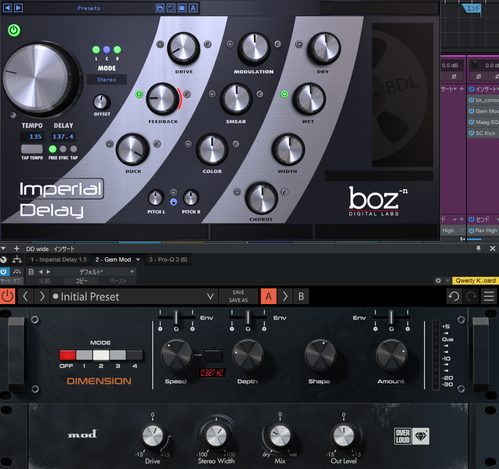Screen dimensions: 499x469
Task: Click the small button left of DRY knob
Action: click(x=299, y=44)
